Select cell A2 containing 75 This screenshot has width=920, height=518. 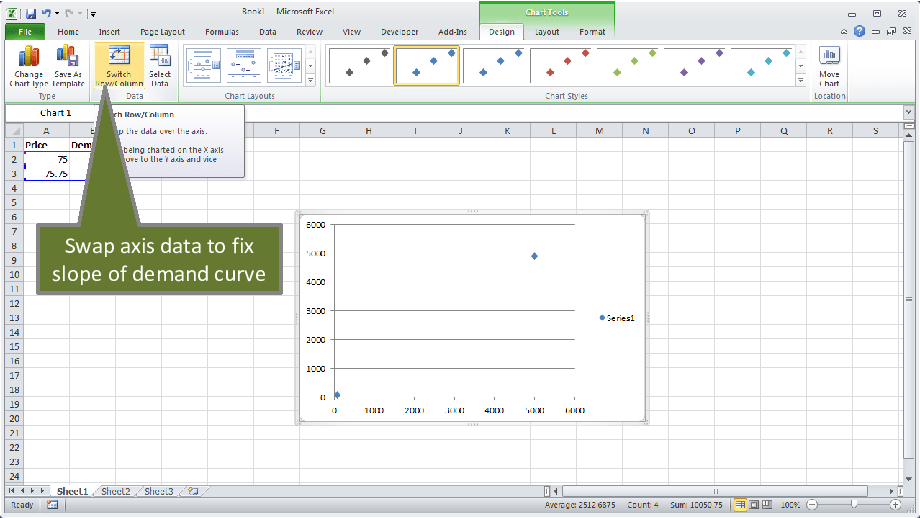click(x=46, y=159)
